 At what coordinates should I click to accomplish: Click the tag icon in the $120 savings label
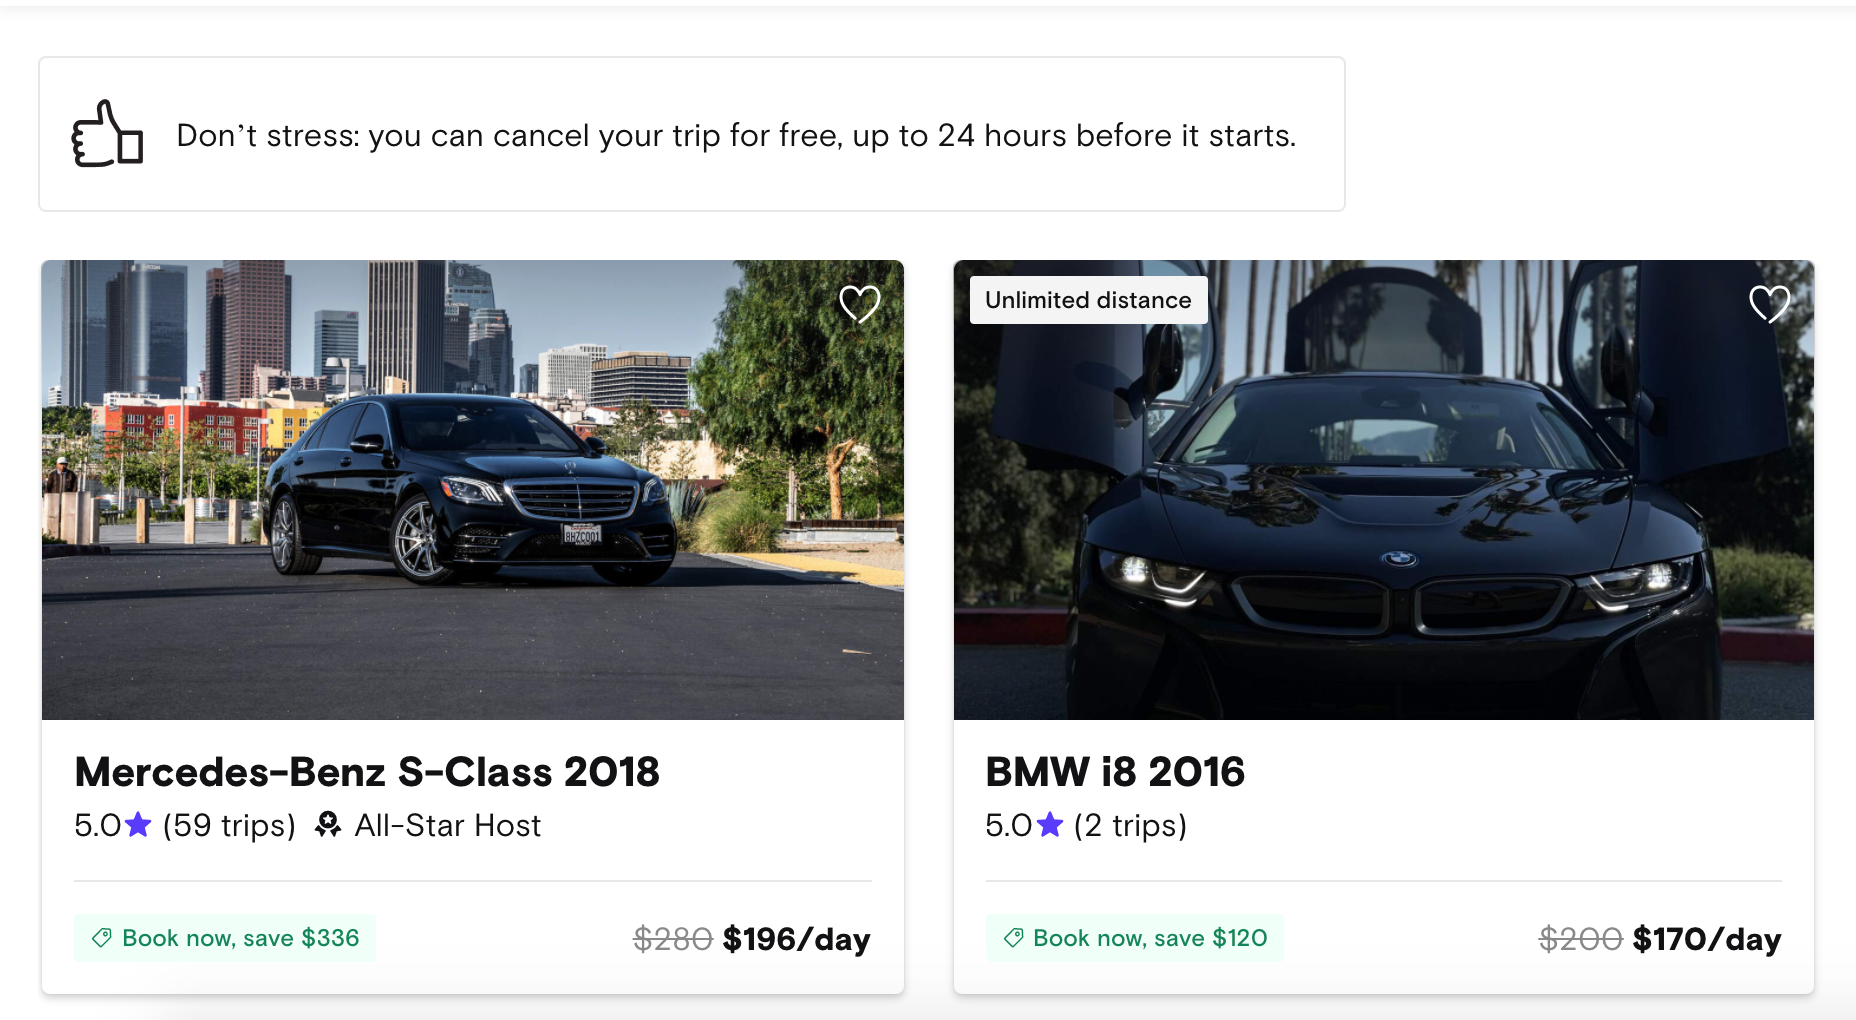click(x=1011, y=938)
